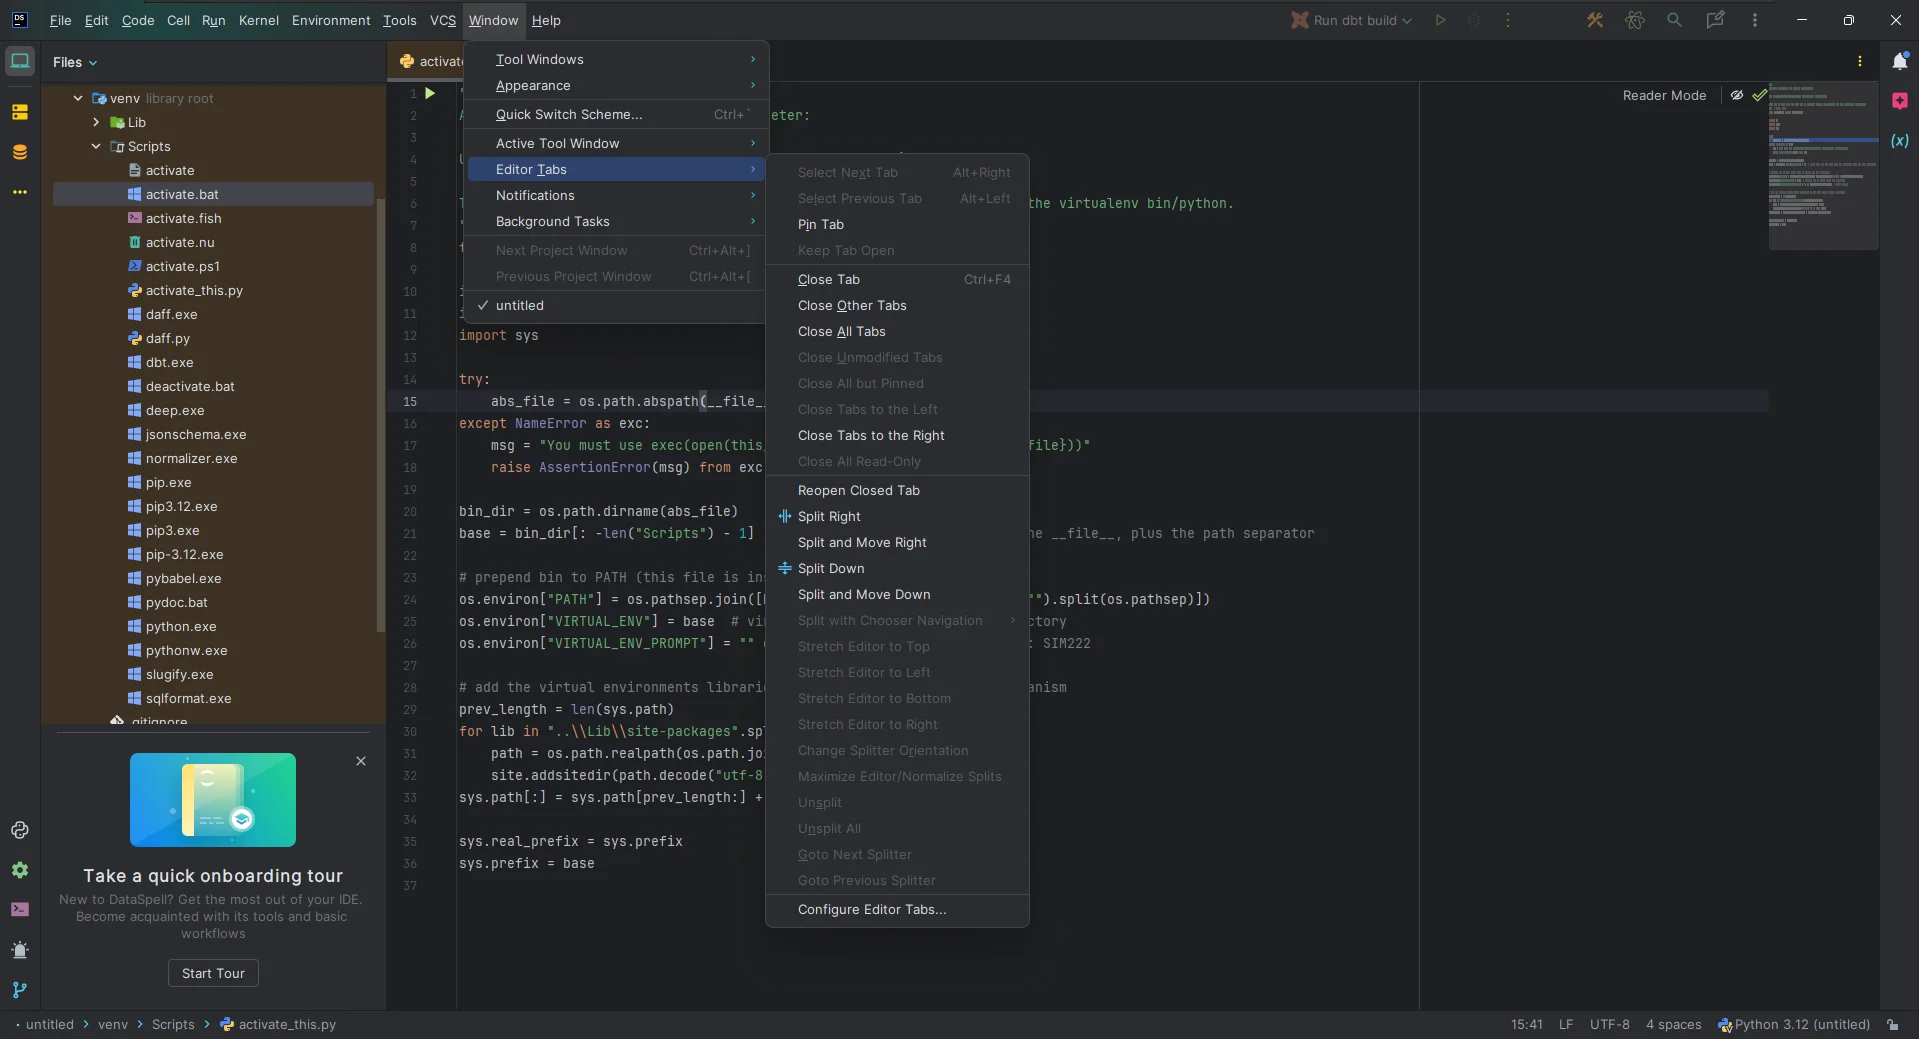Open the Database tool window icon
Screen dimensions: 1919x1039
[x=20, y=152]
